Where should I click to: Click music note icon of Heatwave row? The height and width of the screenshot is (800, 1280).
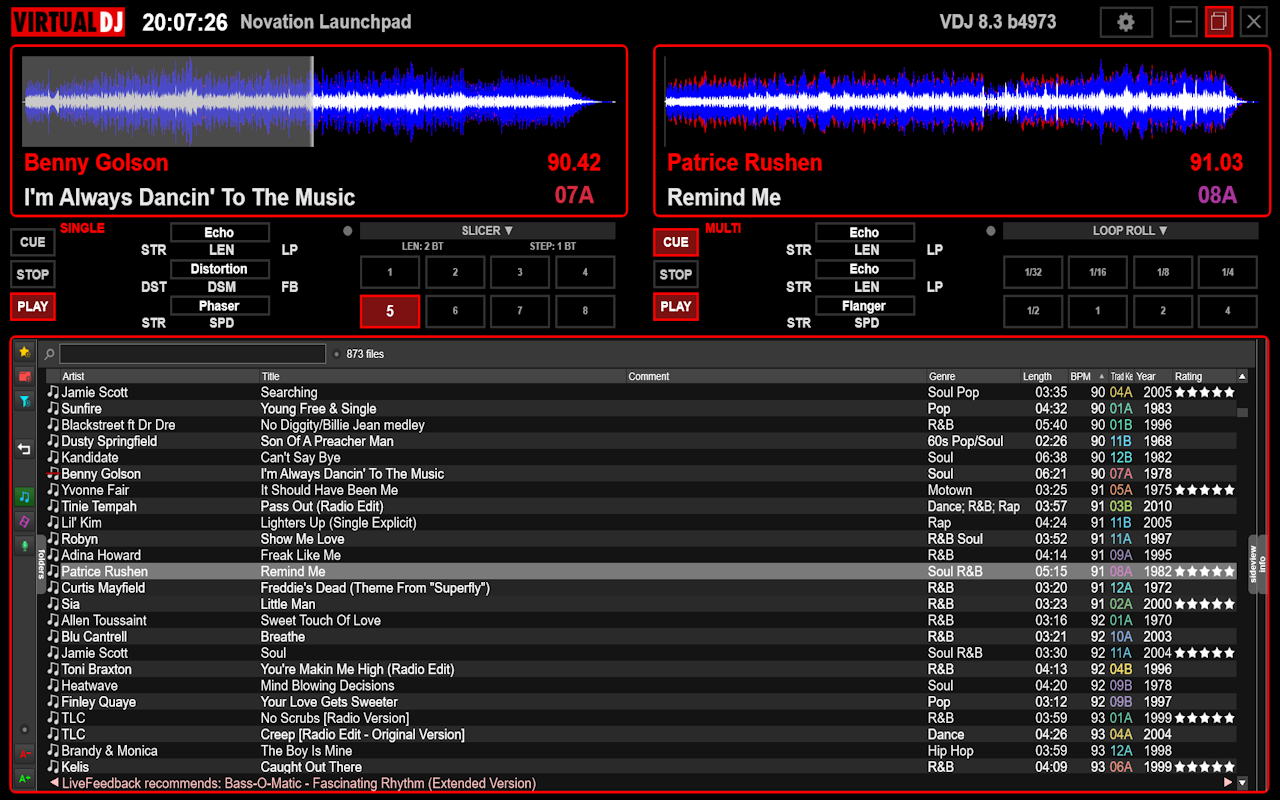click(53, 685)
